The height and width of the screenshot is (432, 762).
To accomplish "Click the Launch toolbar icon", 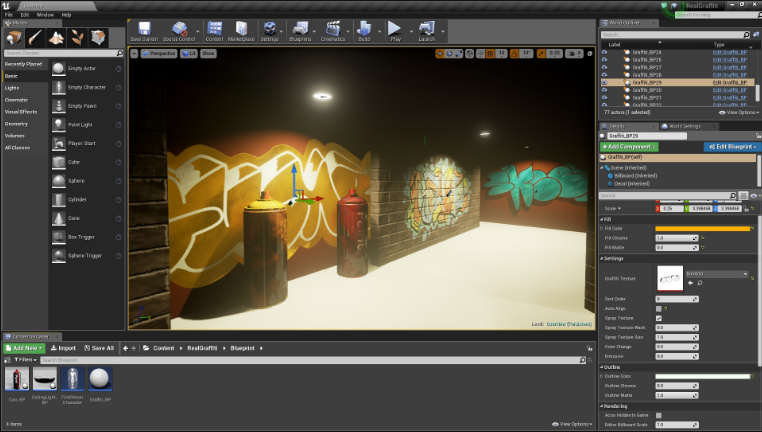I will (x=427, y=29).
